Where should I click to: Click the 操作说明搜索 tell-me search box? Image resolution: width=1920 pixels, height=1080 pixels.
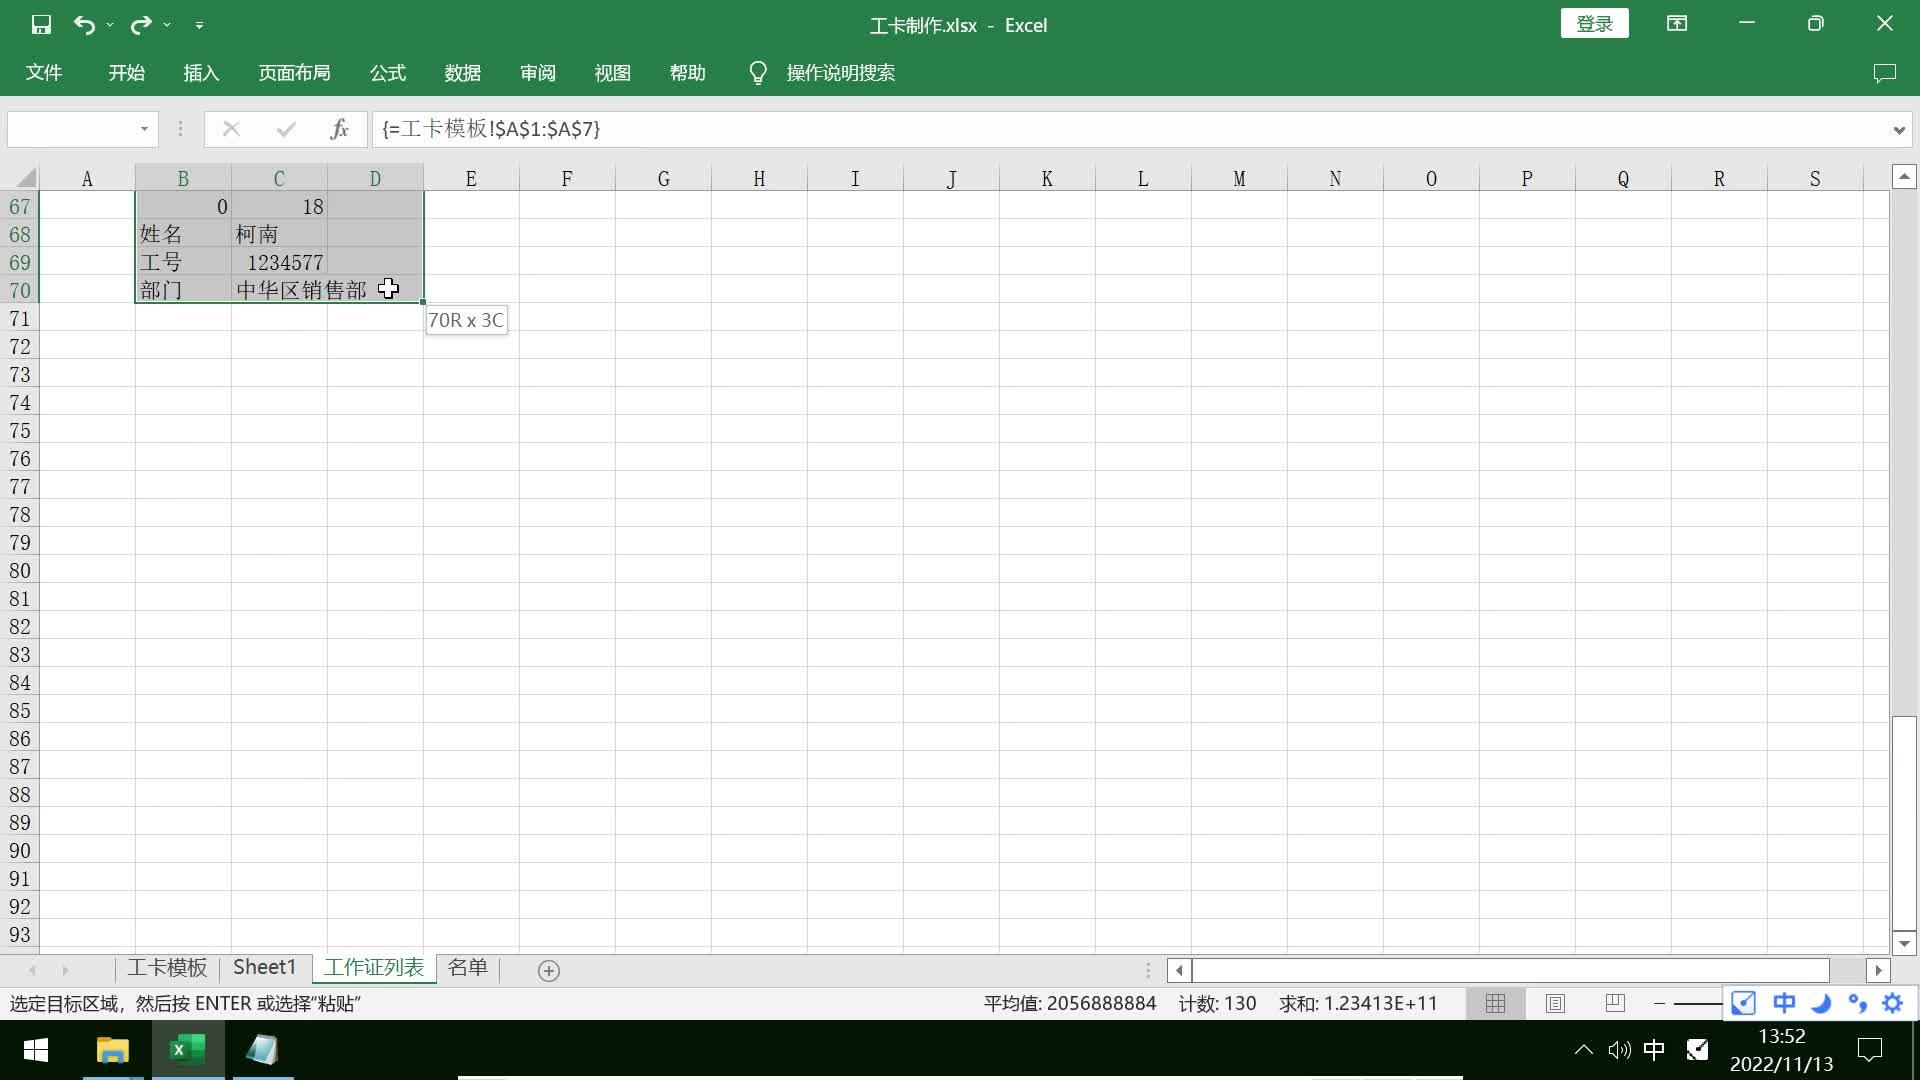pyautogui.click(x=840, y=73)
